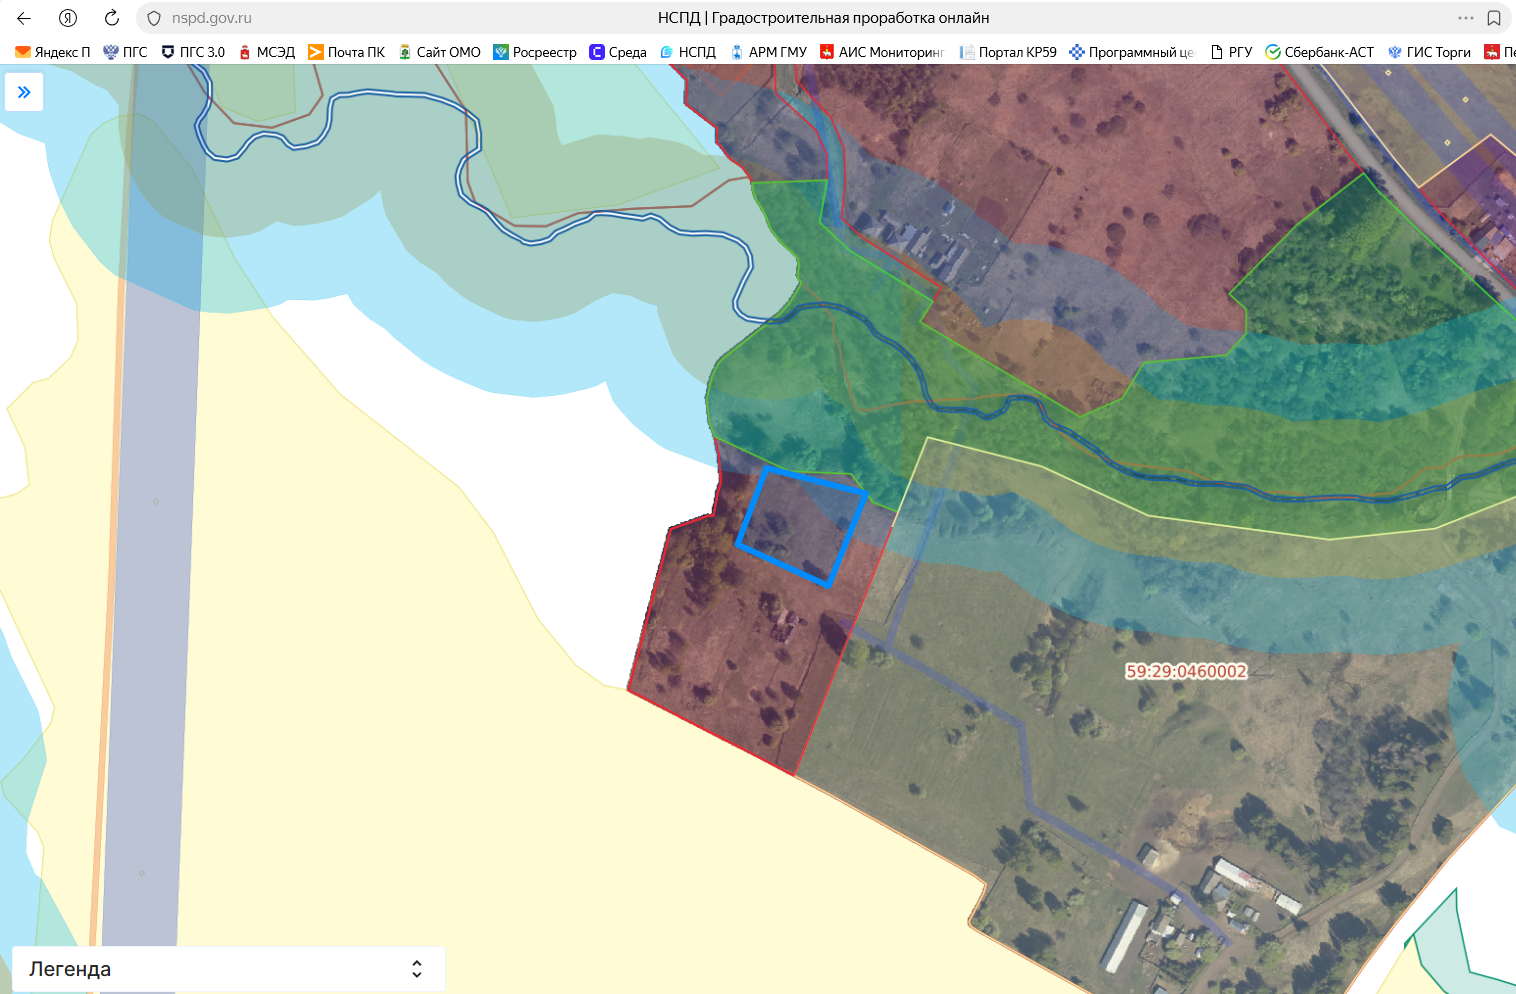Open the НСПД bookmark

[x=688, y=52]
